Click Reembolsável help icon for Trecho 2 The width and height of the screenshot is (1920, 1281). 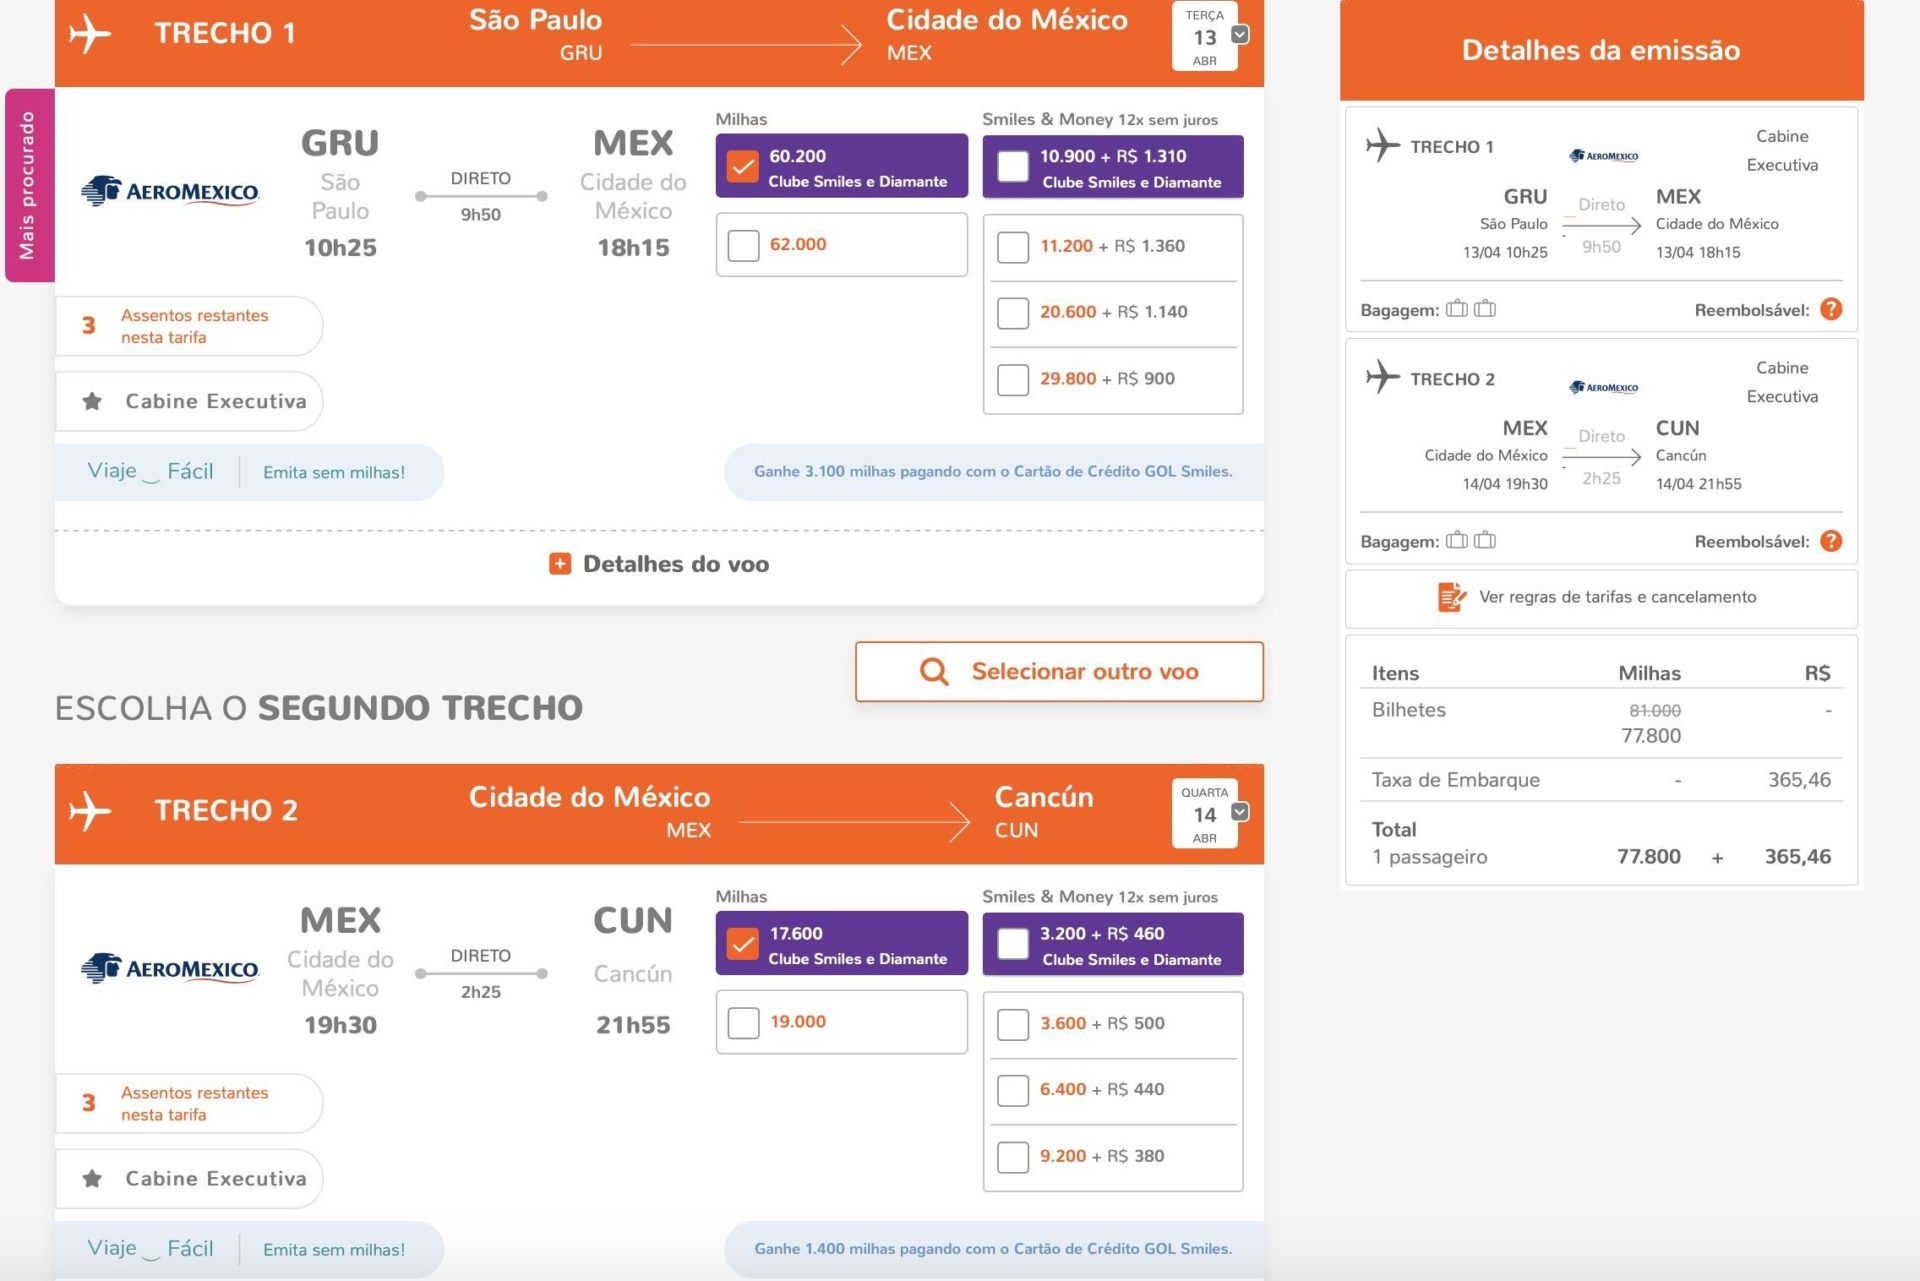1830,541
